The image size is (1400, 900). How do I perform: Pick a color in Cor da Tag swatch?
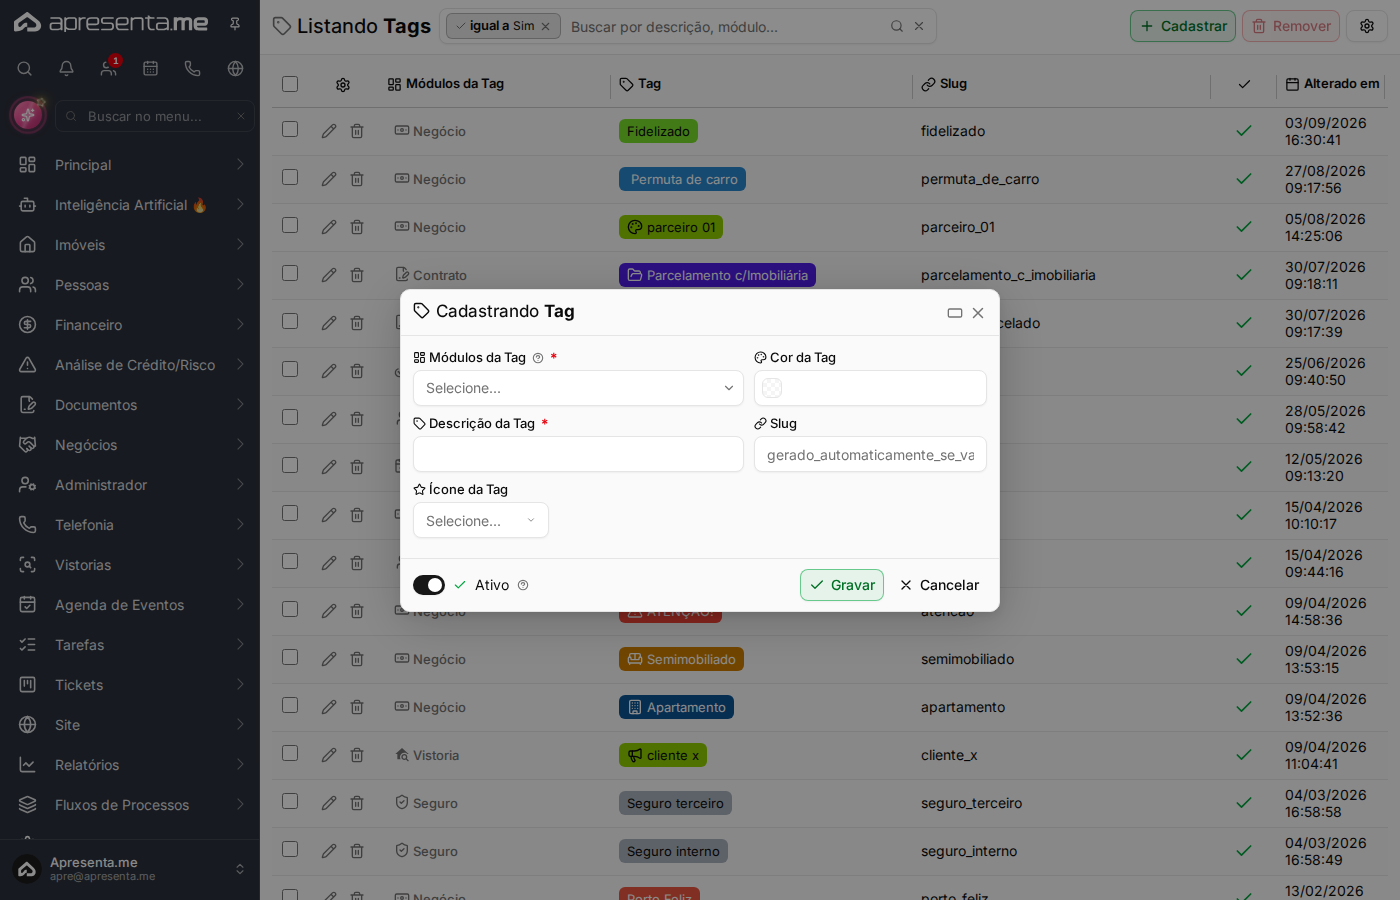coord(772,388)
